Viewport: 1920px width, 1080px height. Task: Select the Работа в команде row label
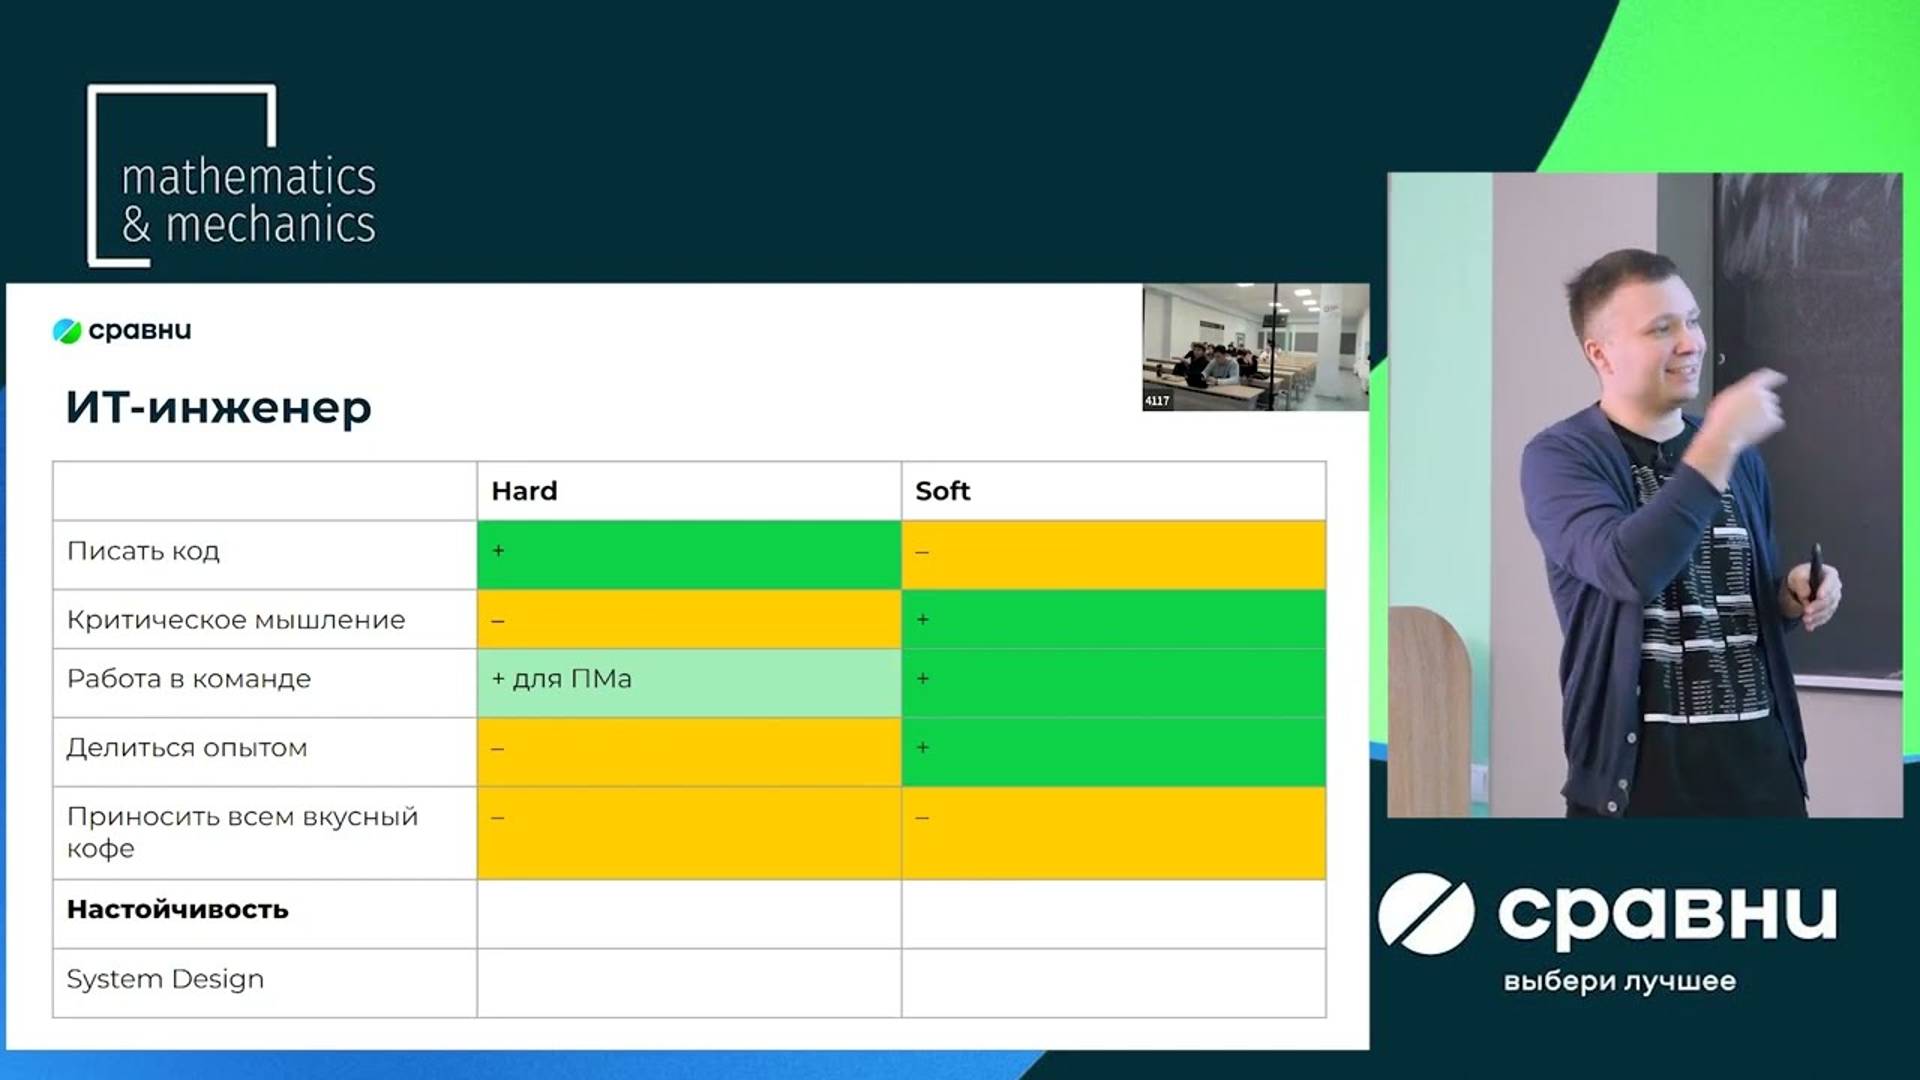pos(189,679)
